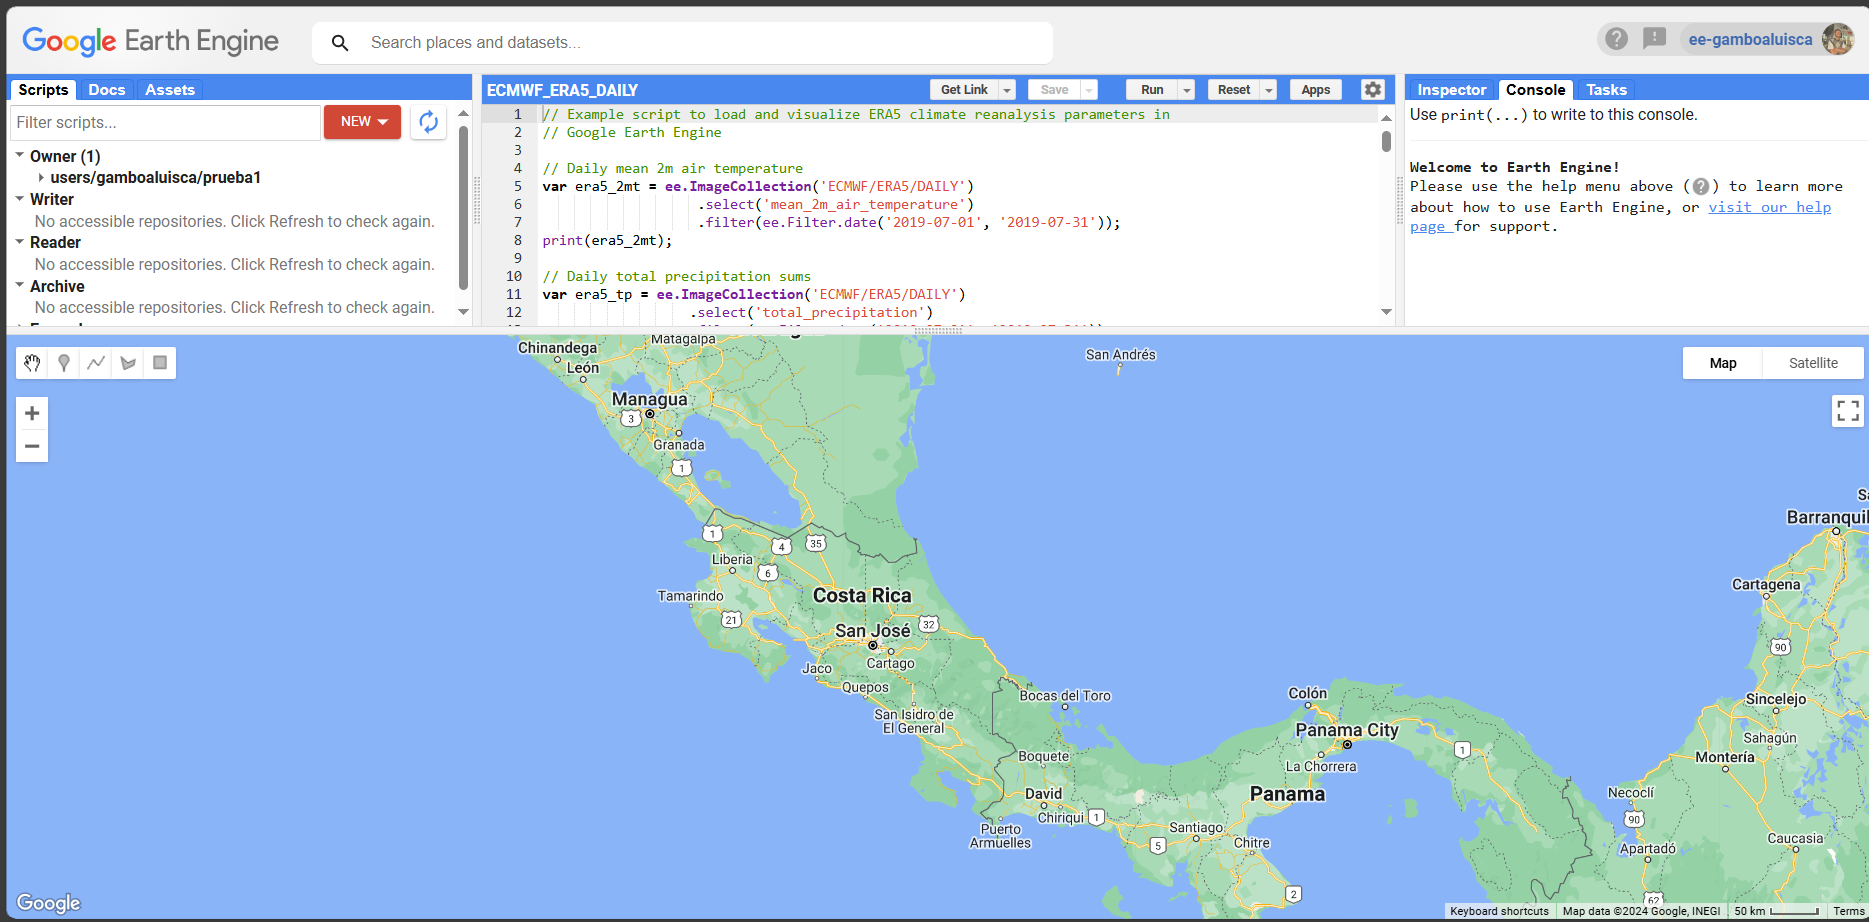
Task: Click the Google logo on the map
Action: tap(48, 903)
